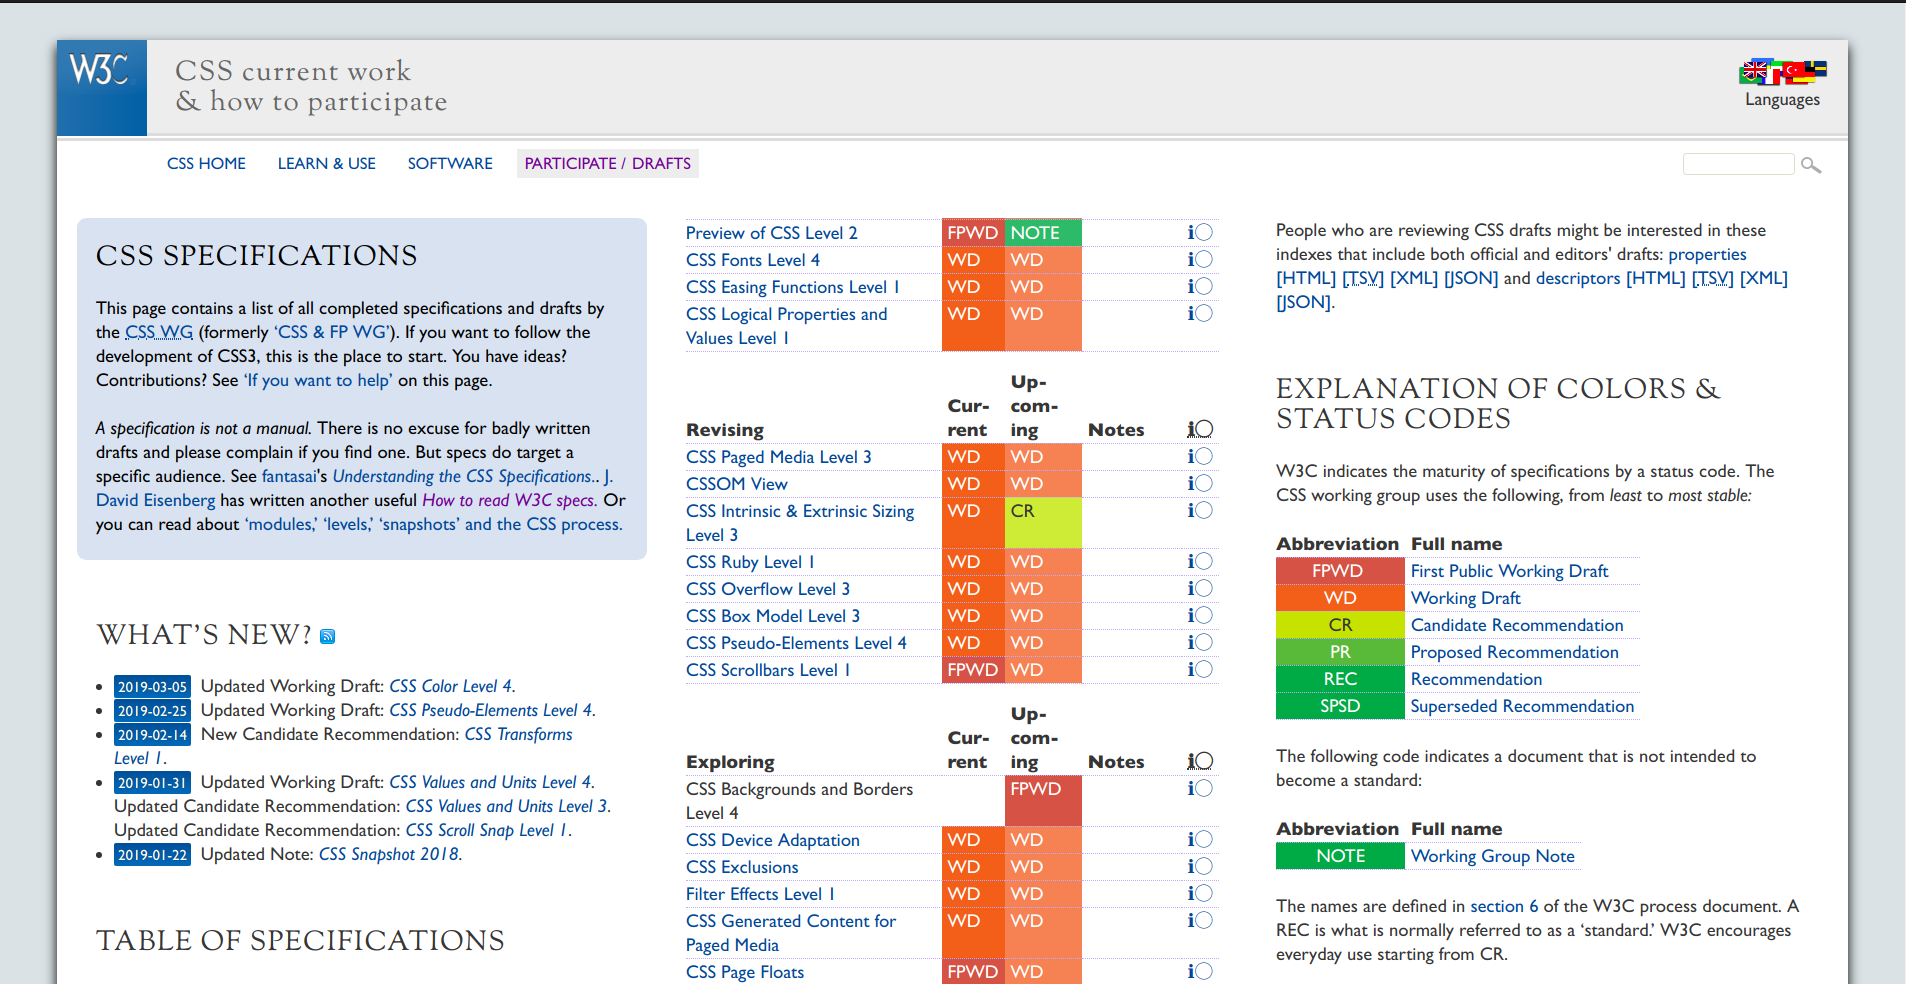Open Understanding the CSS Specifications link
This screenshot has width=1906, height=984.
(x=462, y=476)
